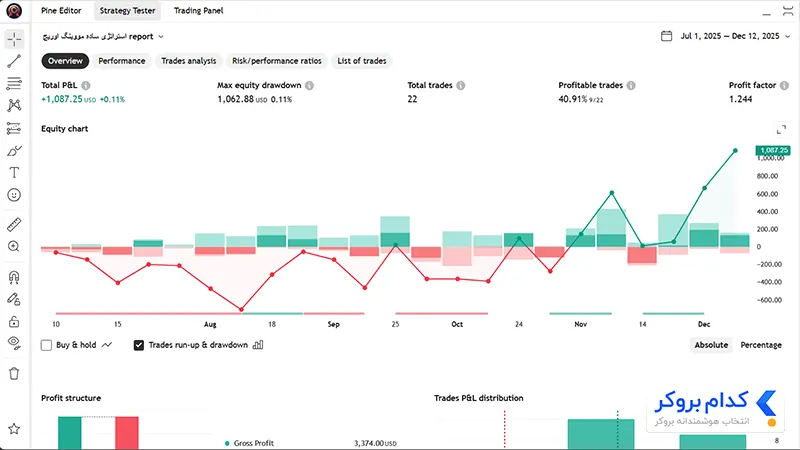The width and height of the screenshot is (800, 450).
Task: Open the text annotation tool
Action: click(14, 172)
